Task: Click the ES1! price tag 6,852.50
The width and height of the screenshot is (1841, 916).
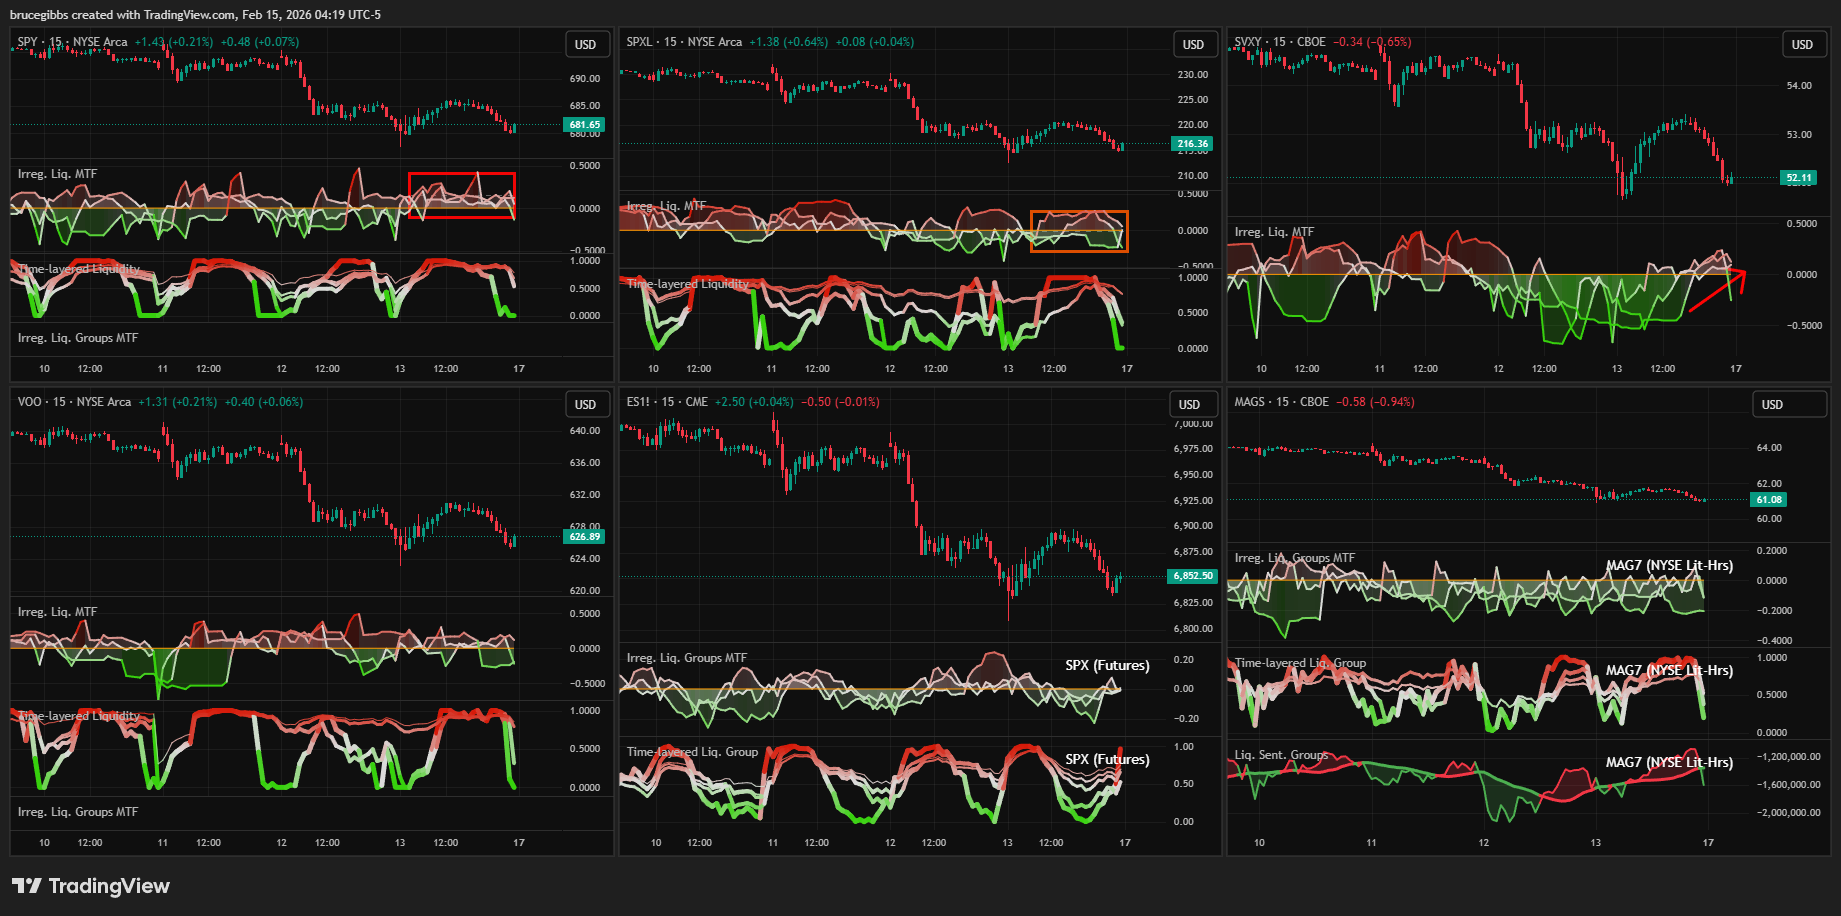Action: [x=1192, y=576]
